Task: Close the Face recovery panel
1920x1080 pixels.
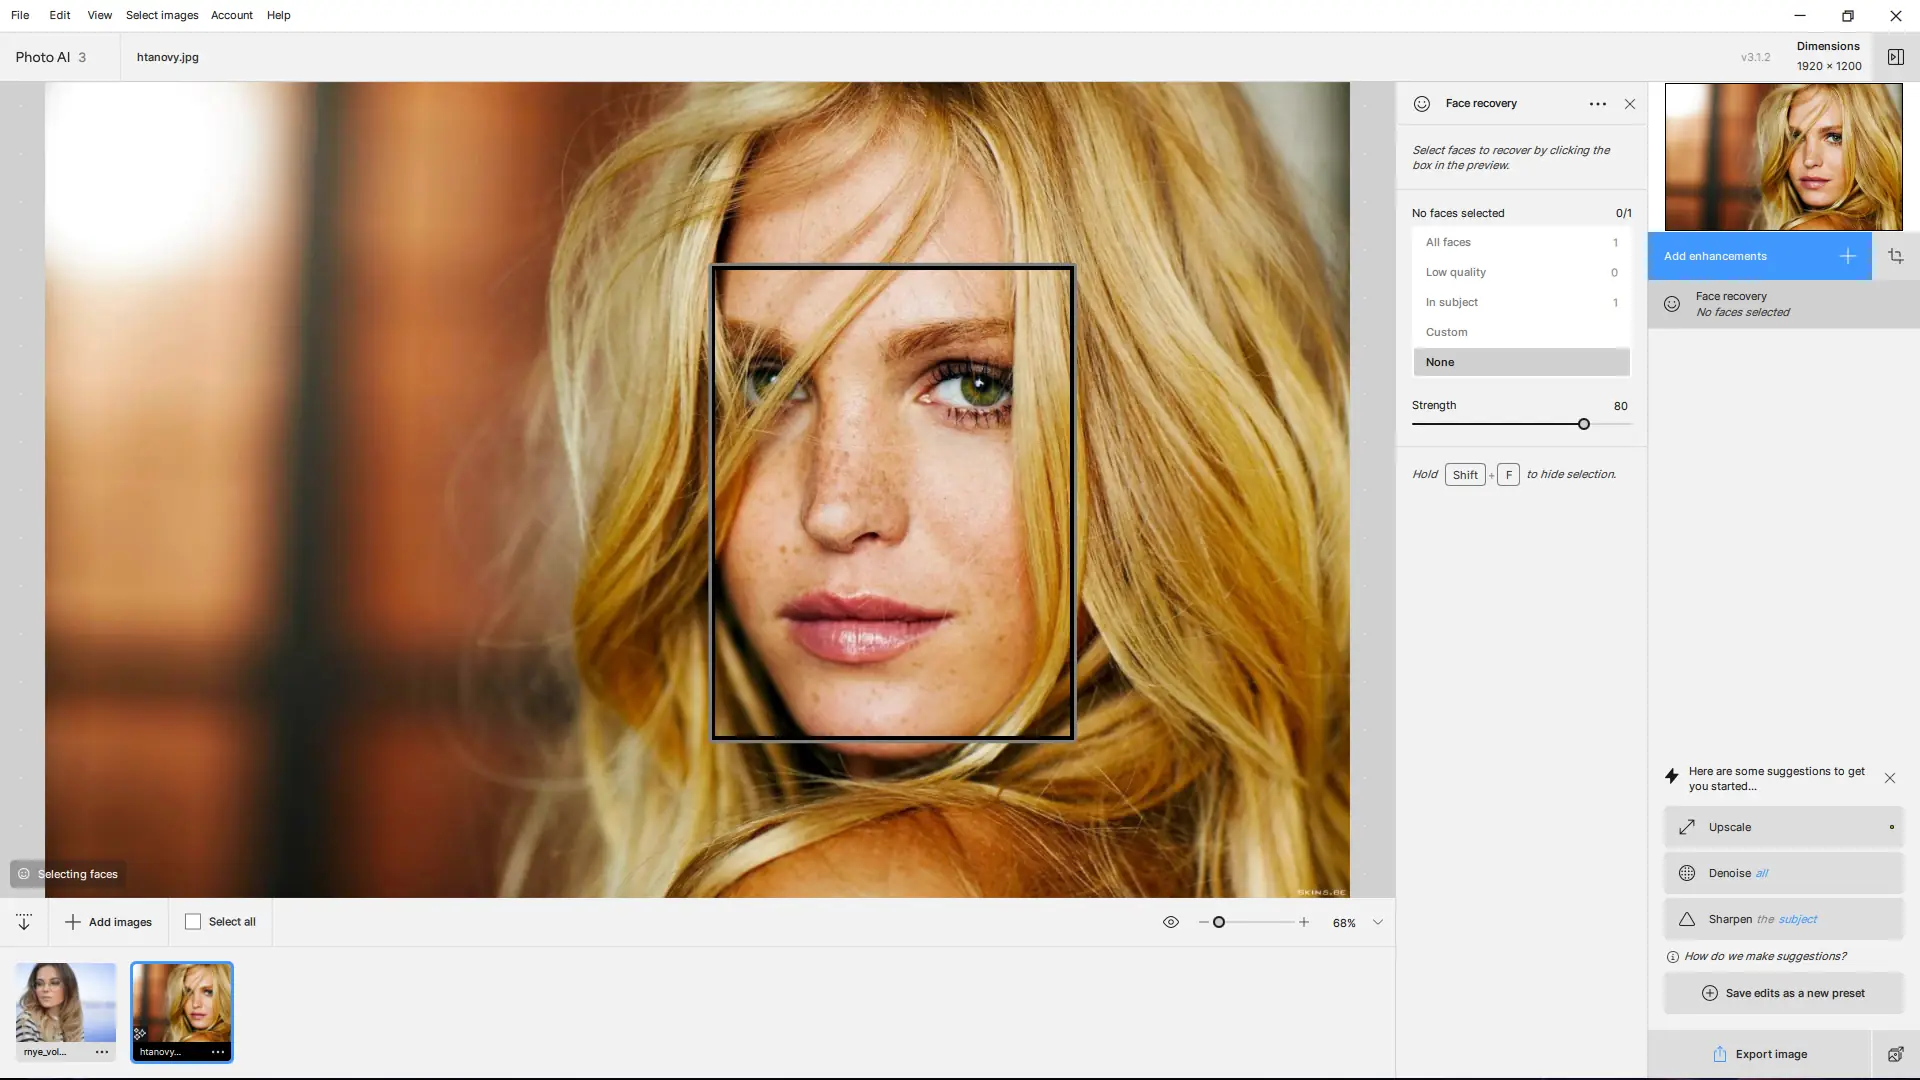Action: coord(1630,104)
